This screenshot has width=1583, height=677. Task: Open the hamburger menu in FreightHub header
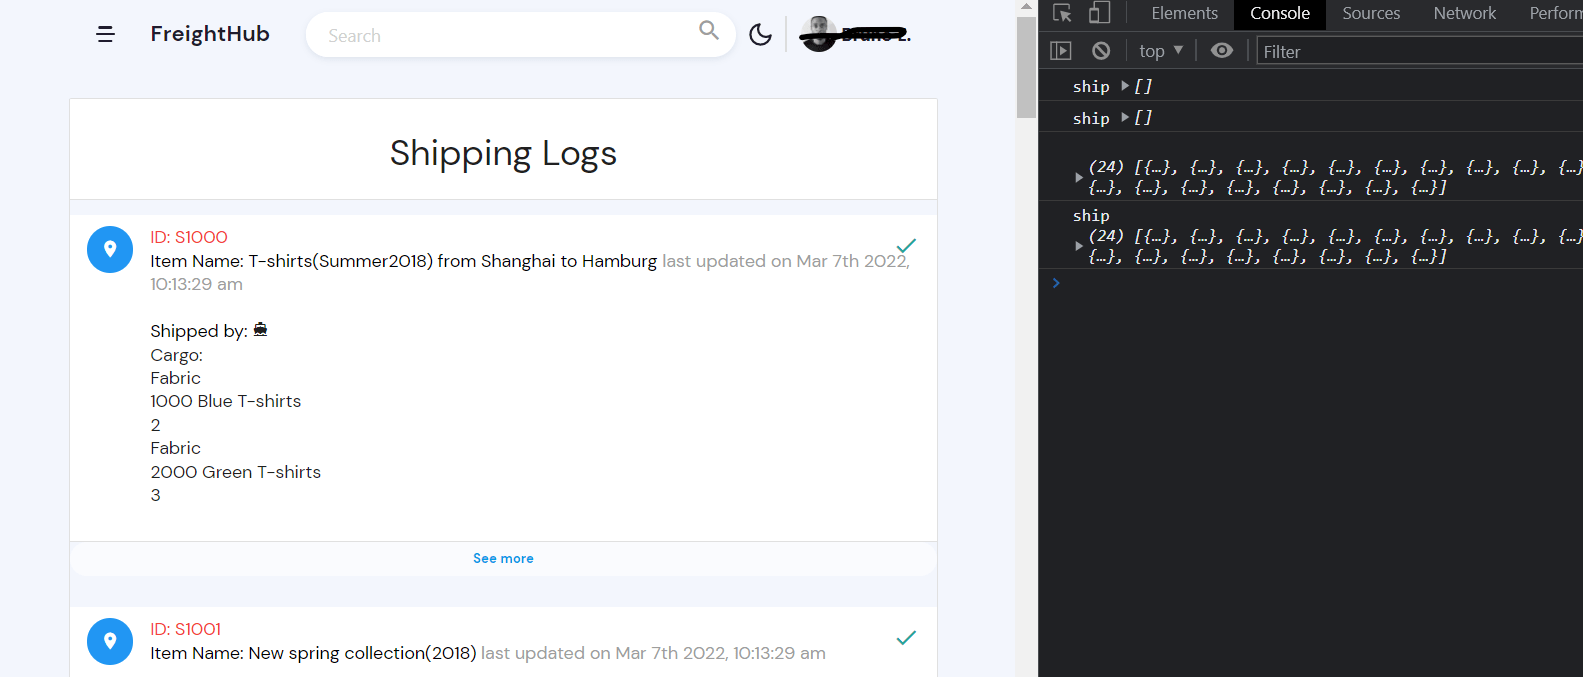105,34
